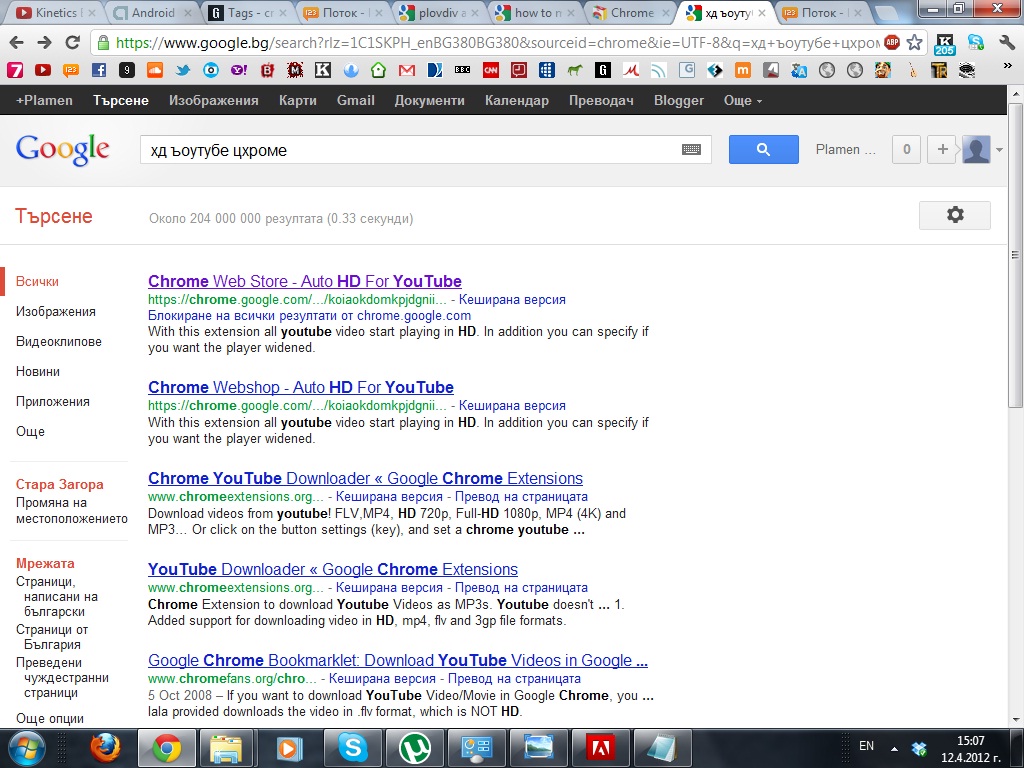The width and height of the screenshot is (1024, 768).
Task: Open Firefox from the taskbar
Action: point(105,748)
